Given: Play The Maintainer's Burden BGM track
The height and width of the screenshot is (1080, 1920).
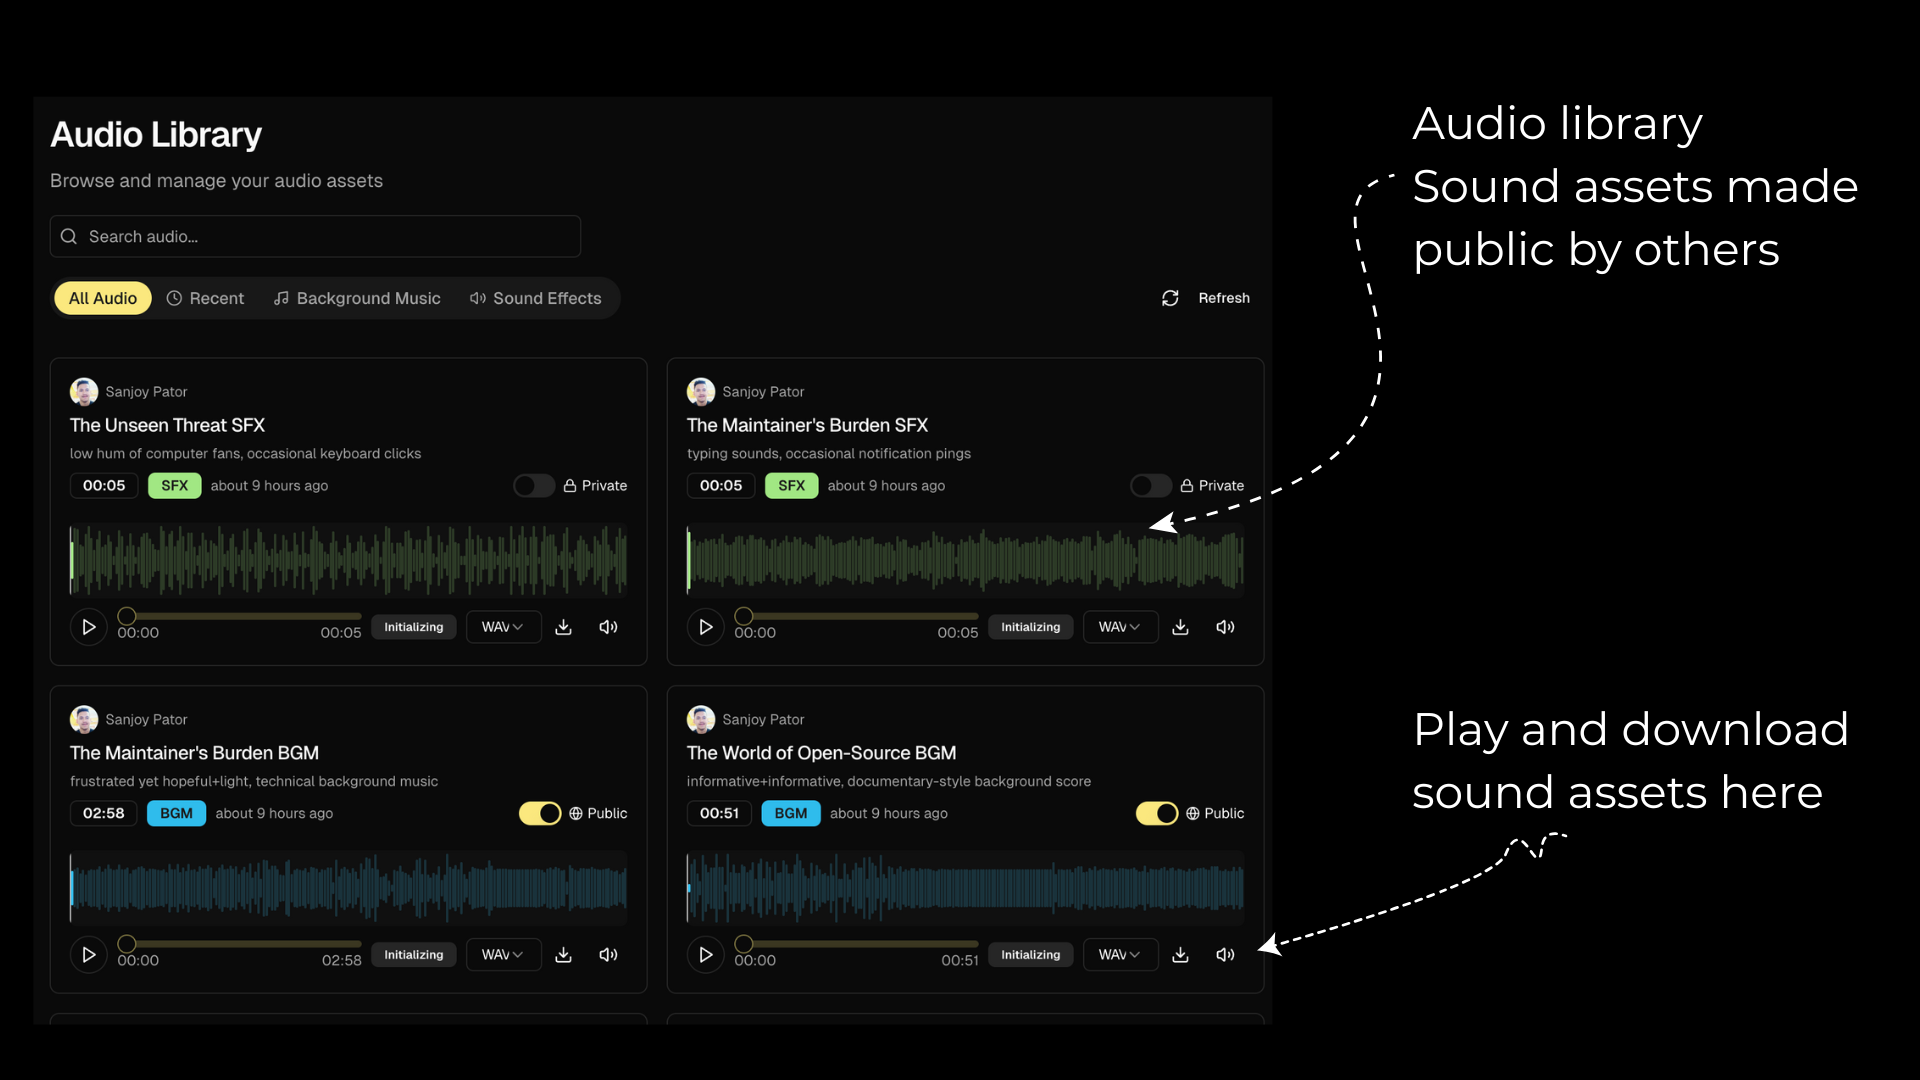Looking at the screenshot, I should click(88, 955).
